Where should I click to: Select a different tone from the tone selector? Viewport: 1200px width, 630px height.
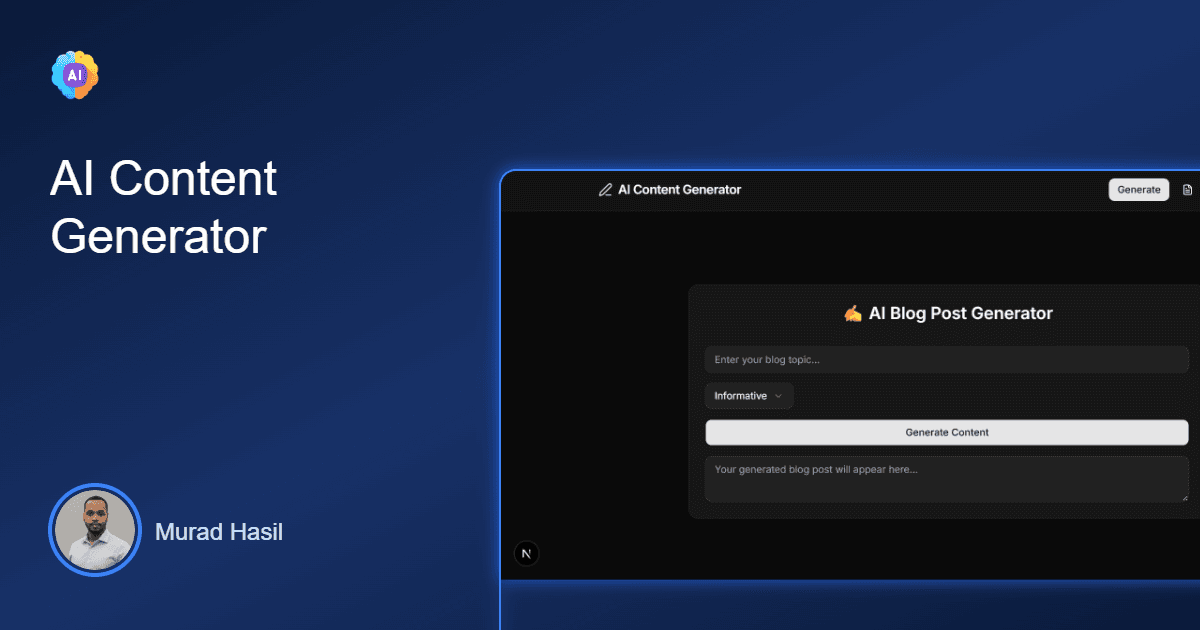pyautogui.click(x=749, y=395)
